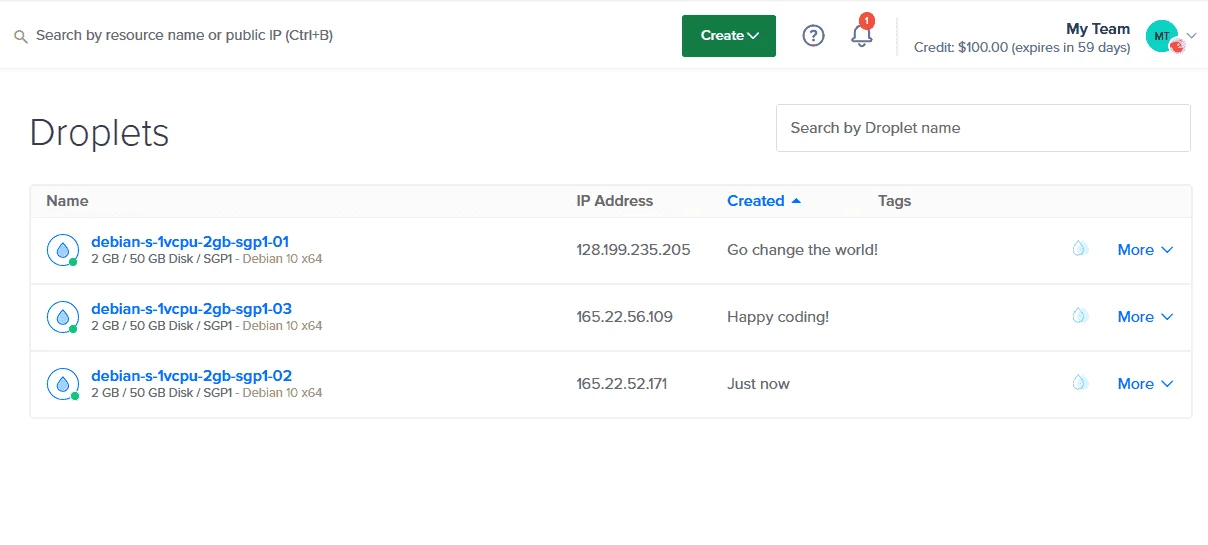1208x545 pixels.
Task: Open More menu for sgp1-01 droplet
Action: coord(1145,250)
